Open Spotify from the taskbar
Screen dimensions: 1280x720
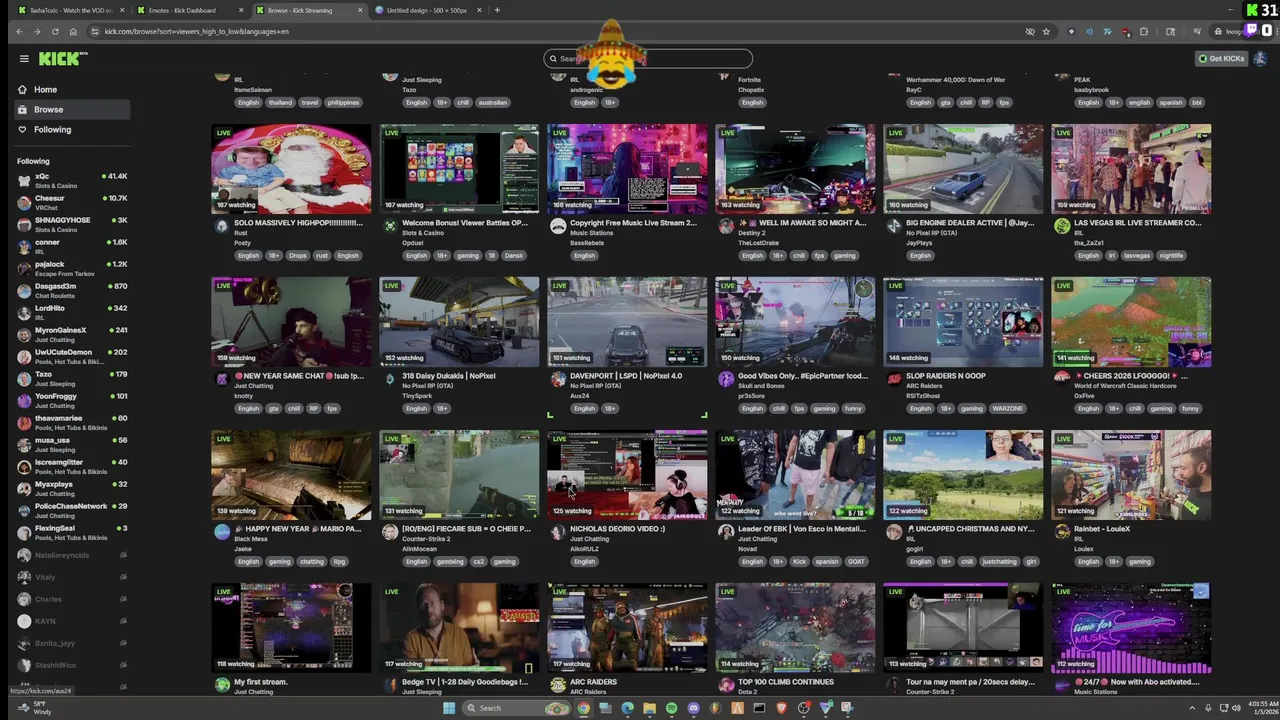[x=671, y=708]
